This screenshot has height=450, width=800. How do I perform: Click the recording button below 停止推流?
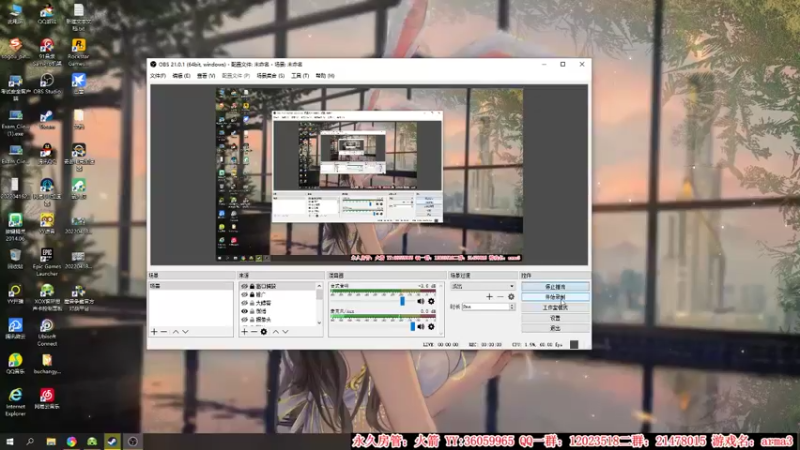(x=555, y=297)
